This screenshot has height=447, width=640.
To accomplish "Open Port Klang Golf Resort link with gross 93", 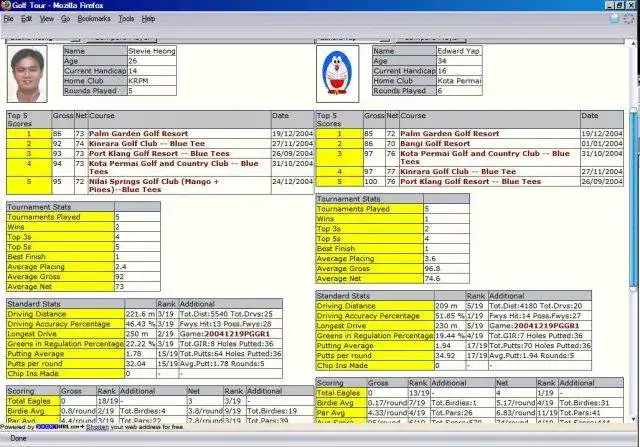I will coord(159,153).
